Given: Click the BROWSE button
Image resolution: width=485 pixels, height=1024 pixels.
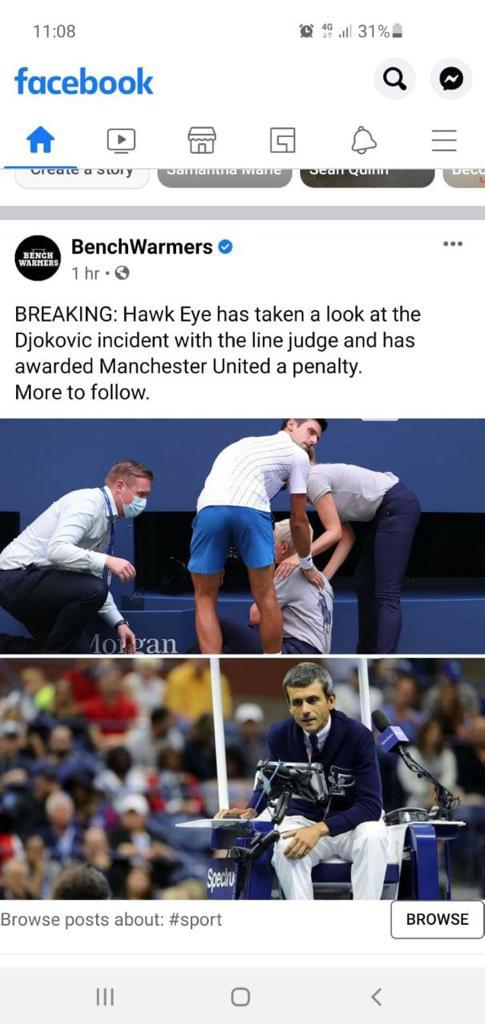Looking at the screenshot, I should pyautogui.click(x=437, y=920).
